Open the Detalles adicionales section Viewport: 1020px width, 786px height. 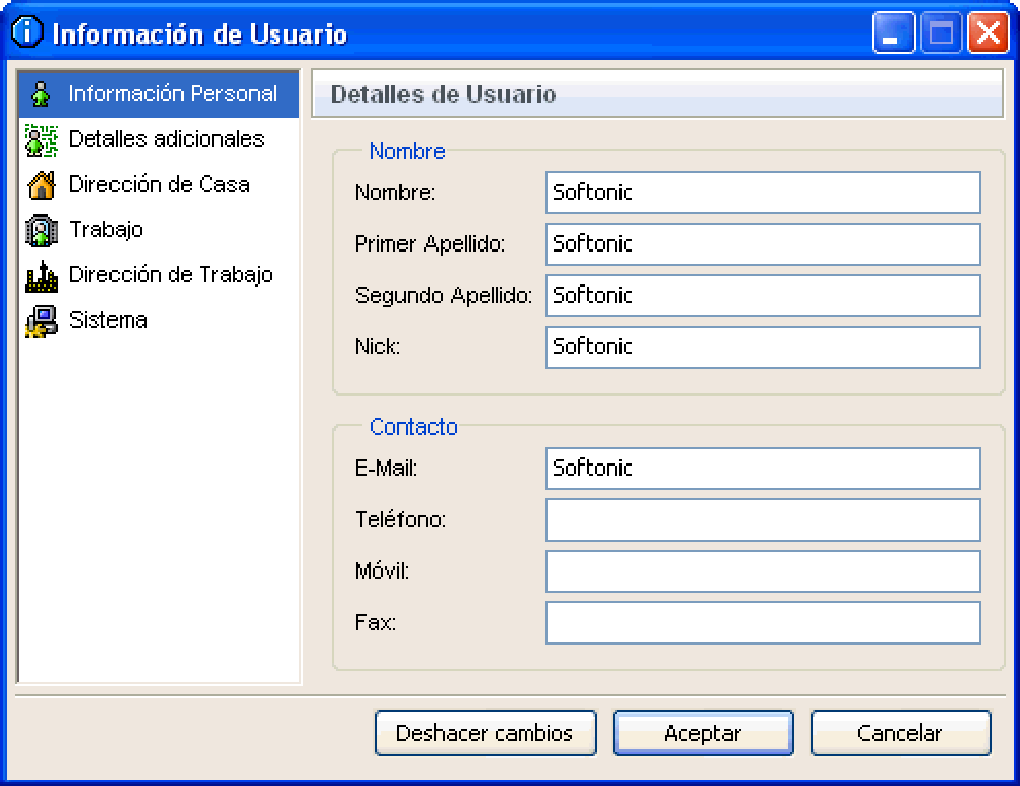(x=159, y=139)
